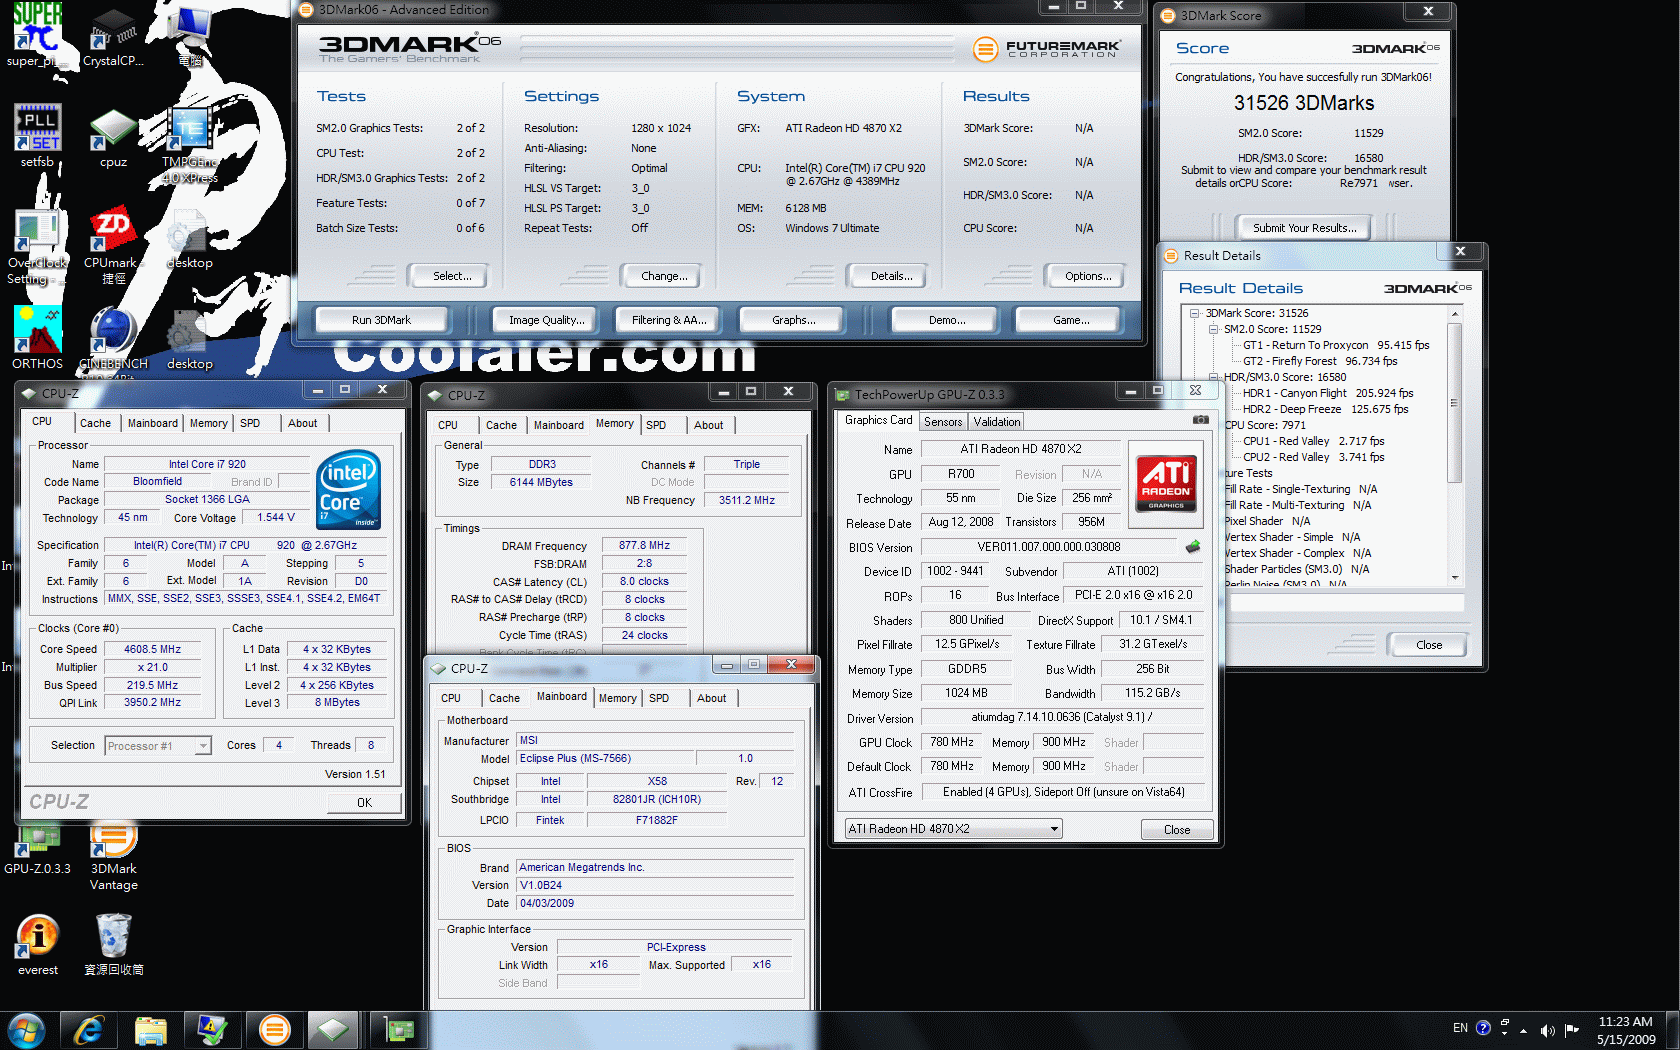
Task: Select GT1 - Return To Proxycon result
Action: click(x=1336, y=345)
